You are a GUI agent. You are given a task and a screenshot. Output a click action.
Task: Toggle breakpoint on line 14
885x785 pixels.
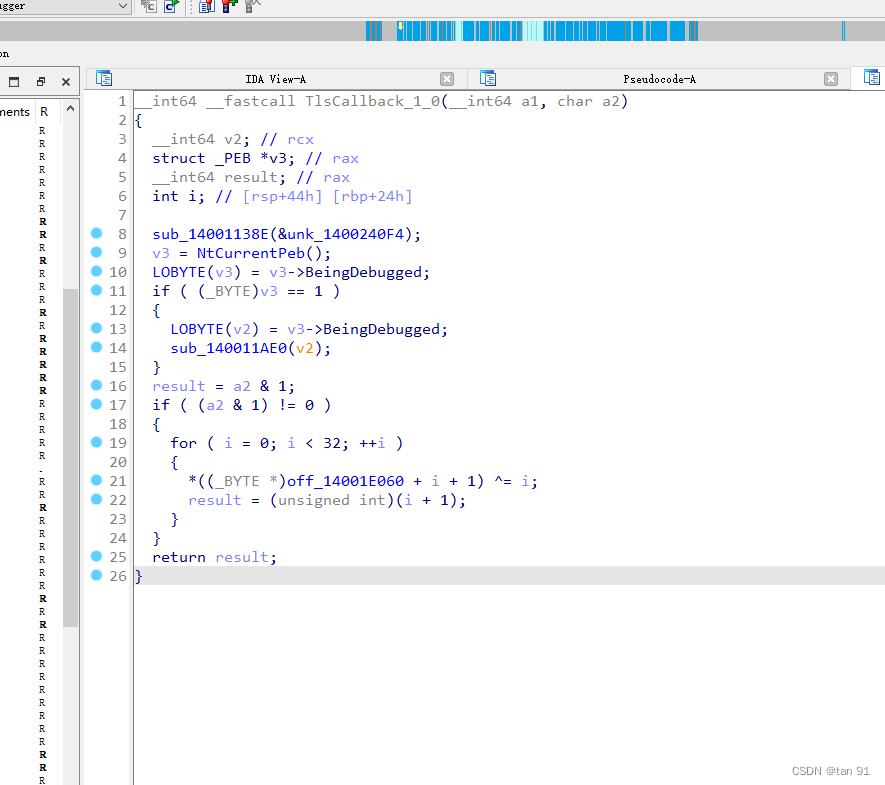click(x=97, y=347)
